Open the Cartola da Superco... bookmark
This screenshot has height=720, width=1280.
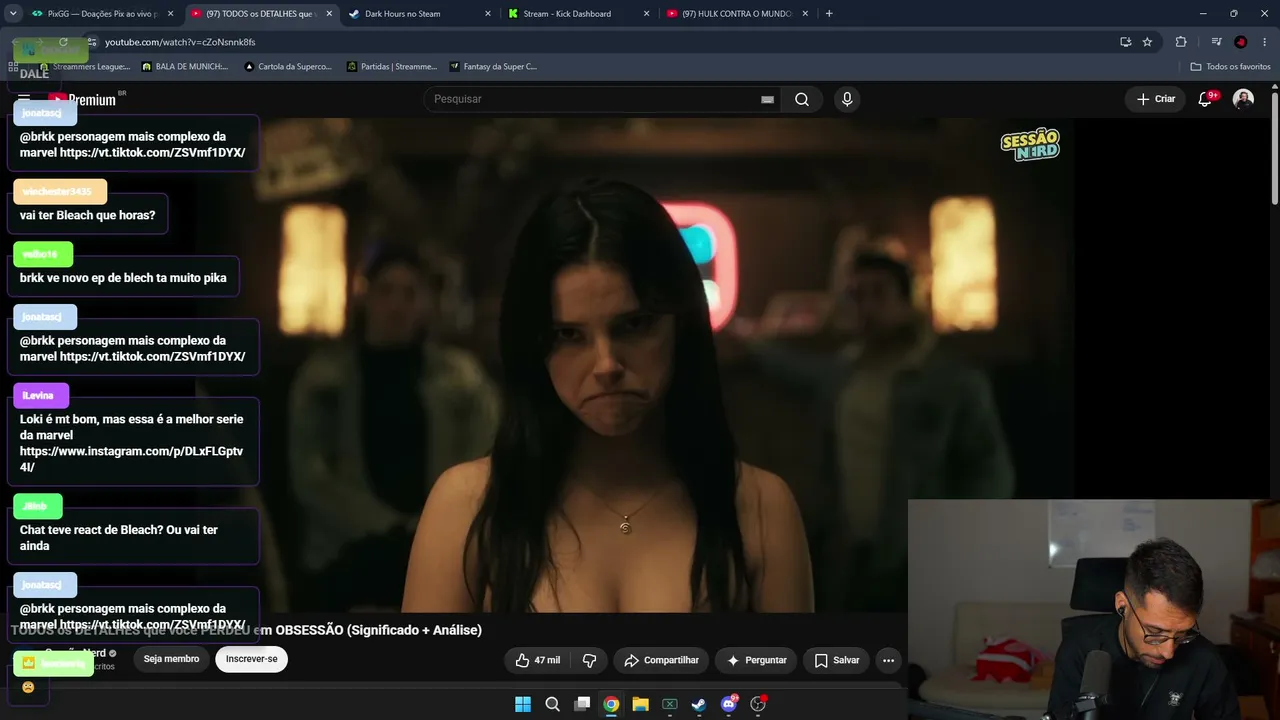[288, 67]
